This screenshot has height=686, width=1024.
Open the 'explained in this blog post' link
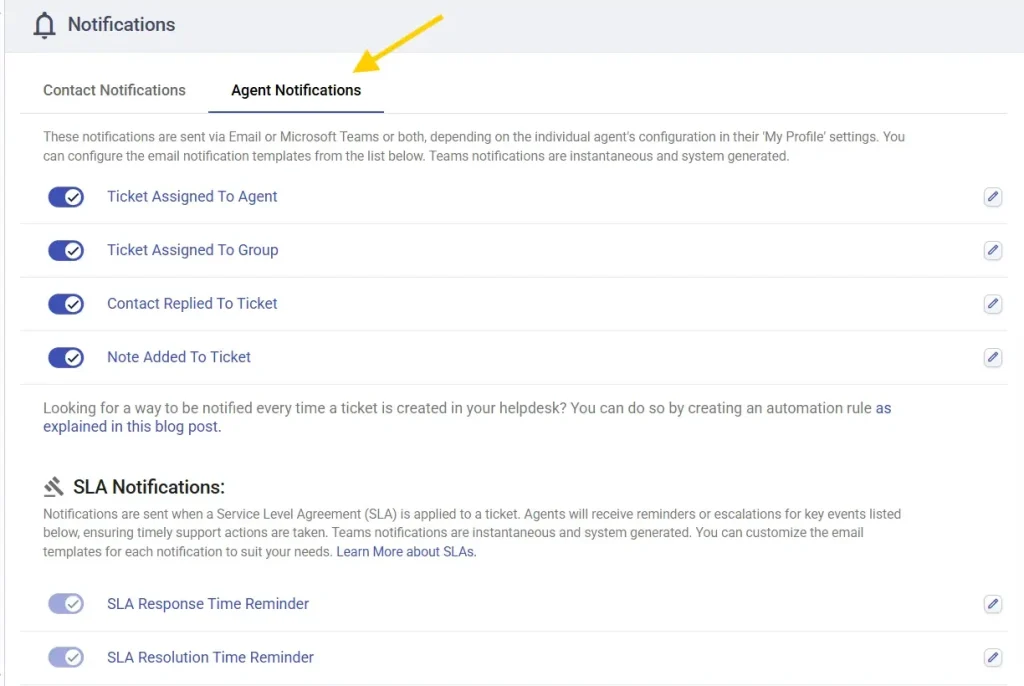tap(131, 426)
